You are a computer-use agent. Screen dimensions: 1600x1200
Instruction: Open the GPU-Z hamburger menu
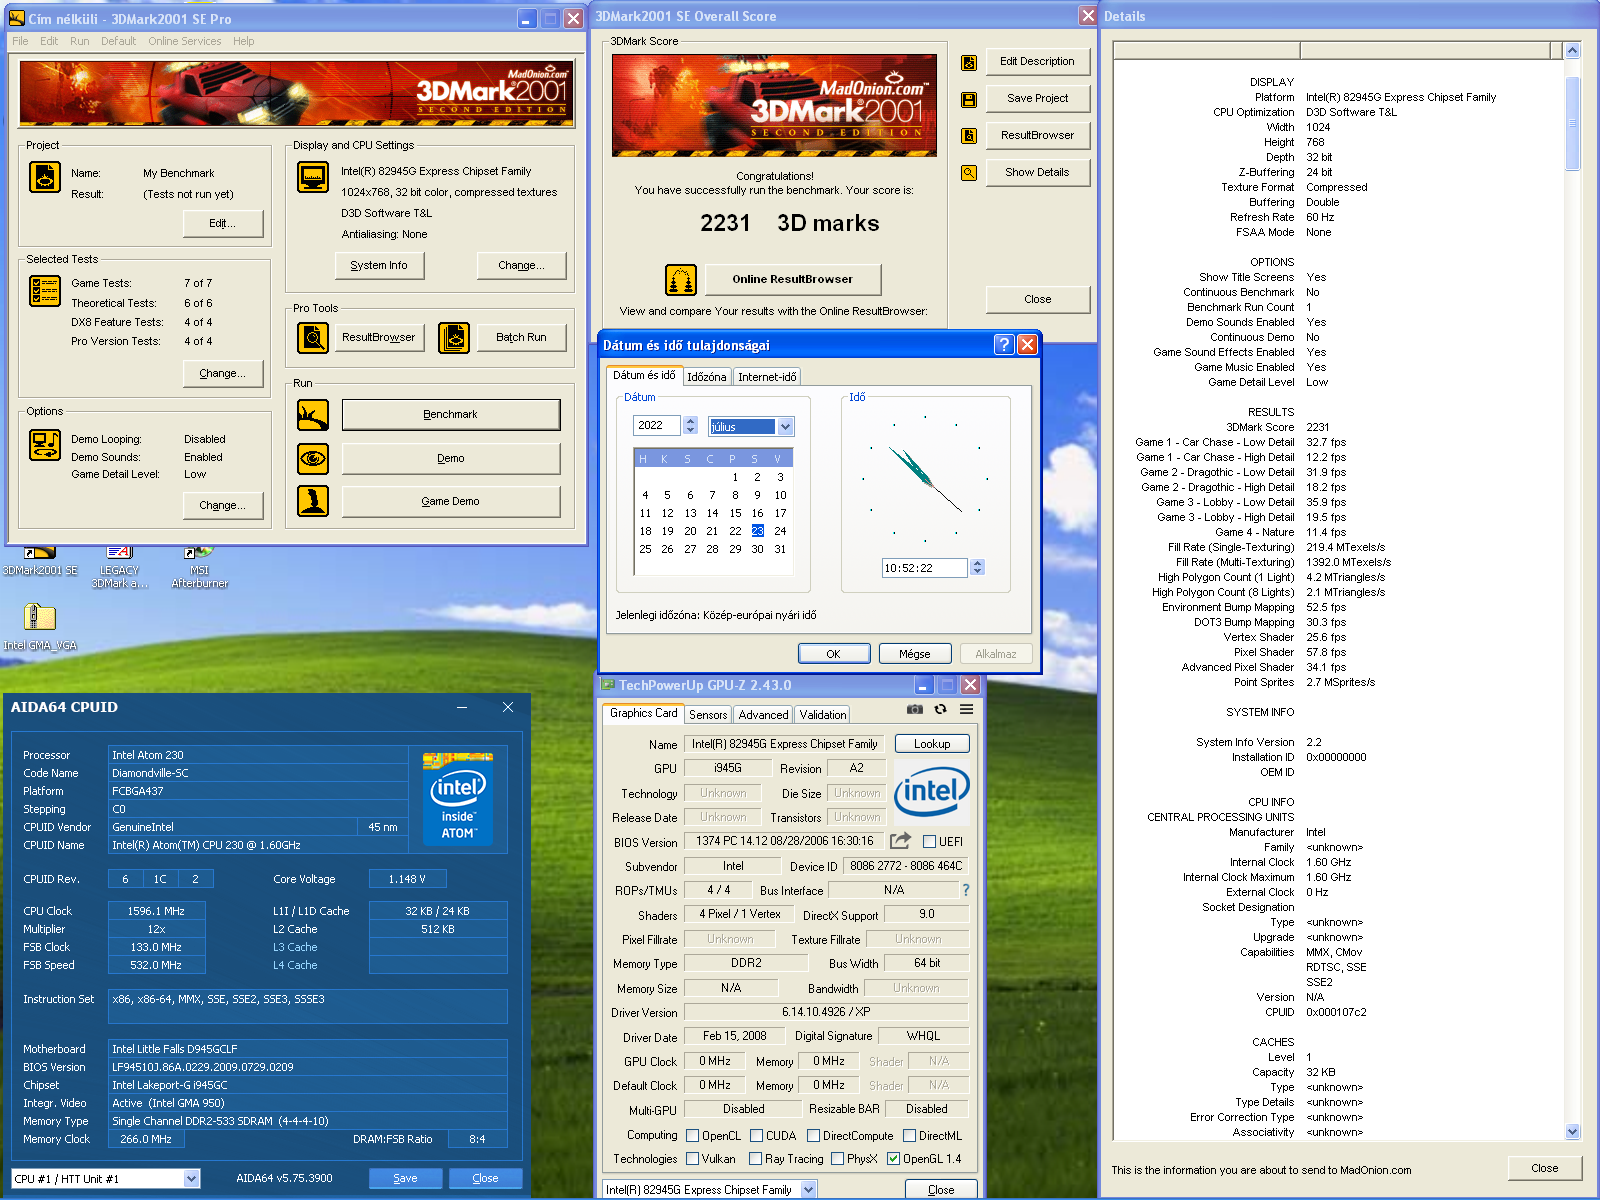(966, 709)
